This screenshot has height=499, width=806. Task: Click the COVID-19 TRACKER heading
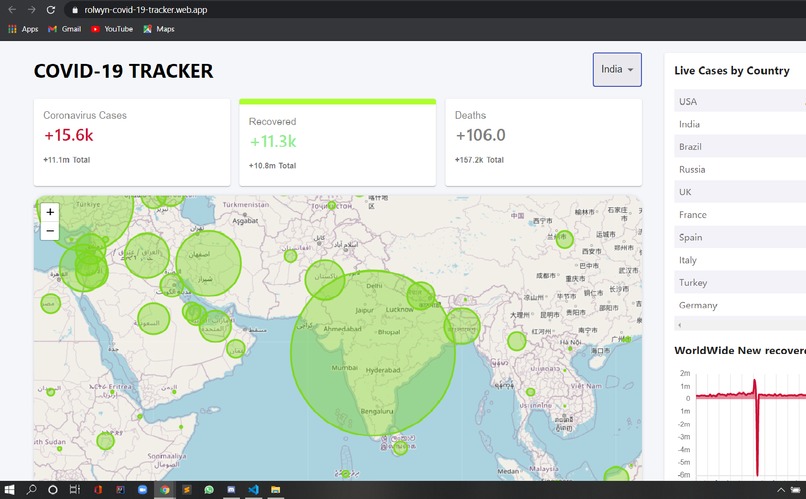pos(123,71)
